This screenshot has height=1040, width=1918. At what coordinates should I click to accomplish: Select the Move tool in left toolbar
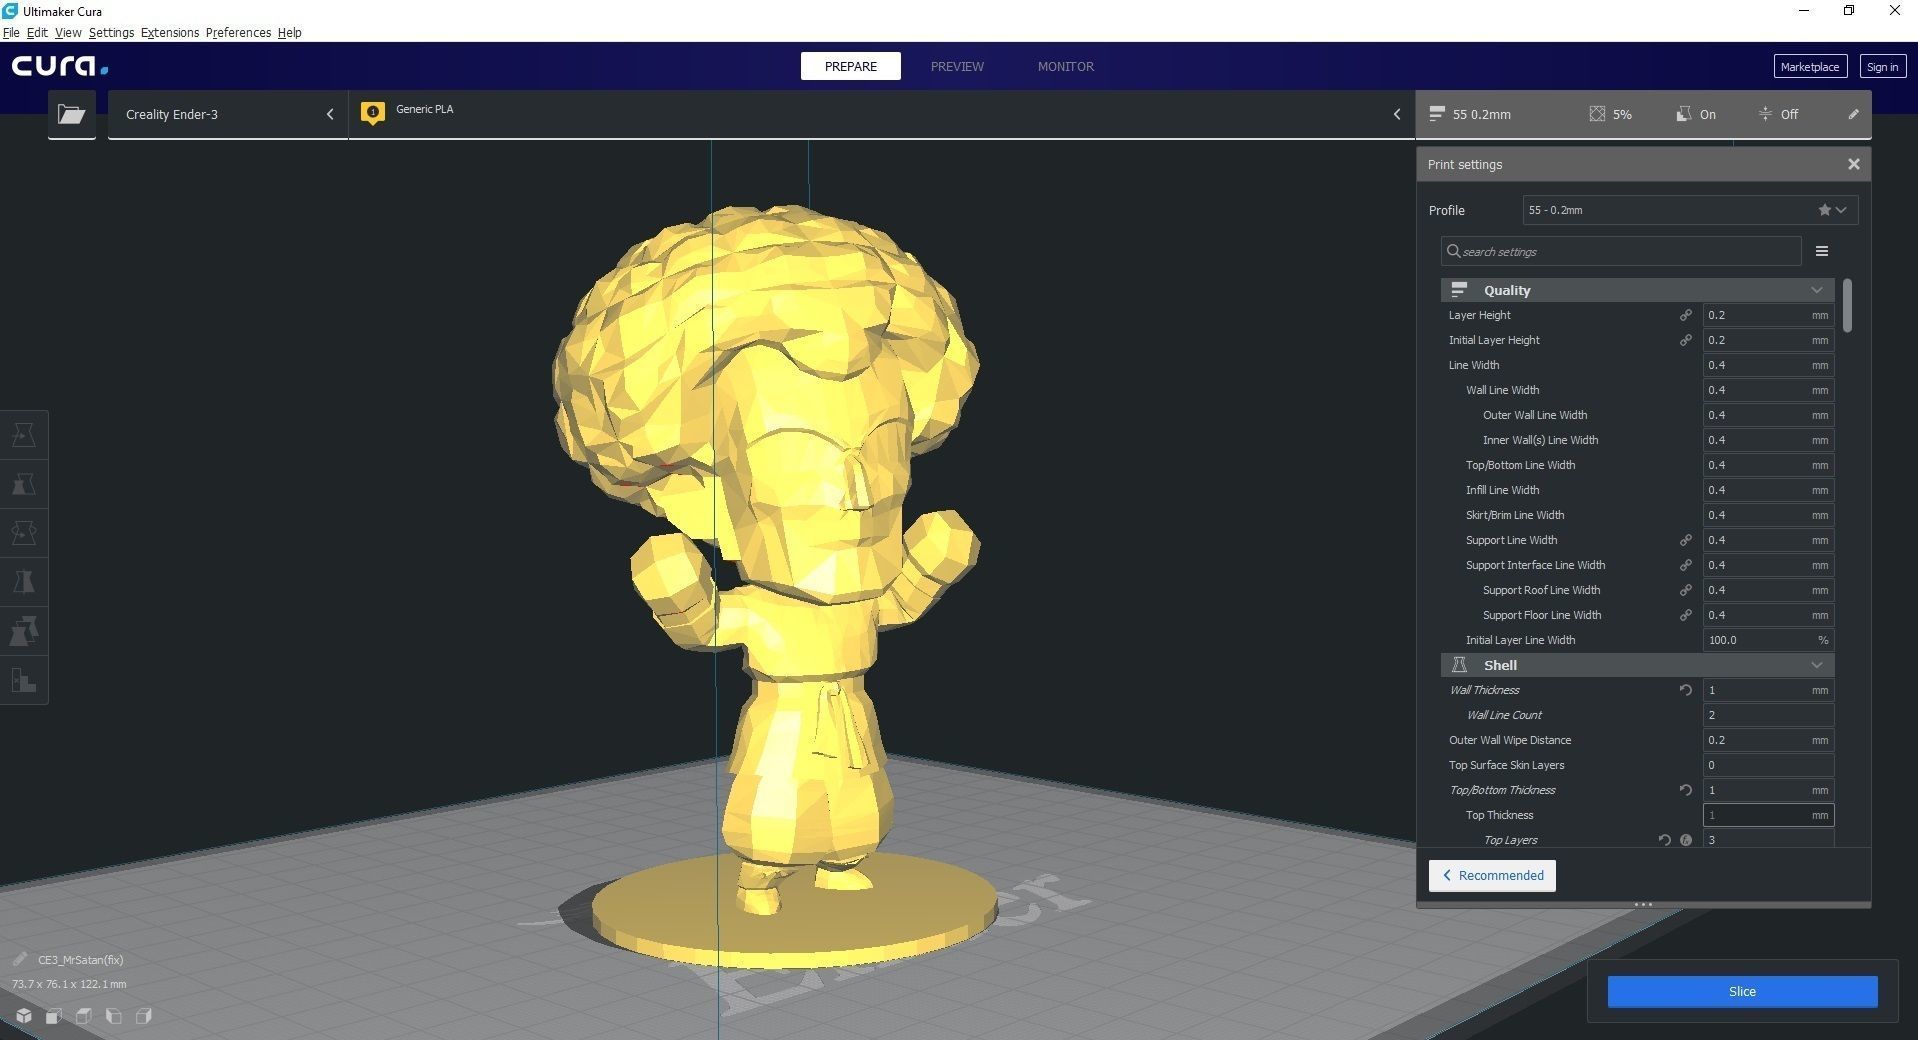tap(23, 435)
